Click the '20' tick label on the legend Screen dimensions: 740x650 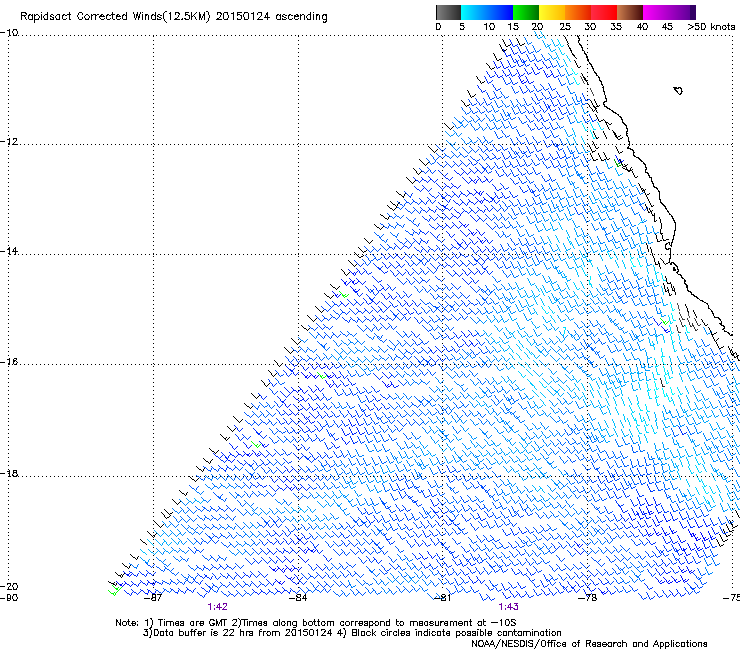(x=537, y=27)
